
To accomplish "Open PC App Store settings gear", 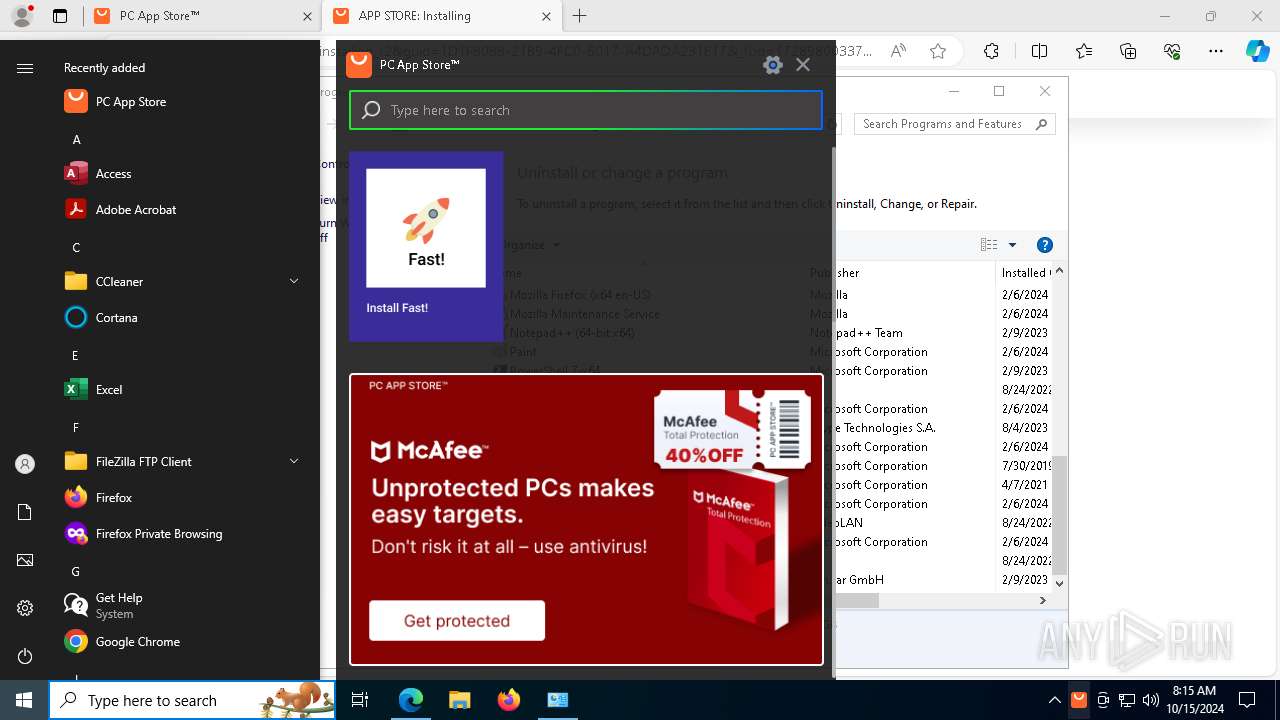I will click(x=772, y=65).
